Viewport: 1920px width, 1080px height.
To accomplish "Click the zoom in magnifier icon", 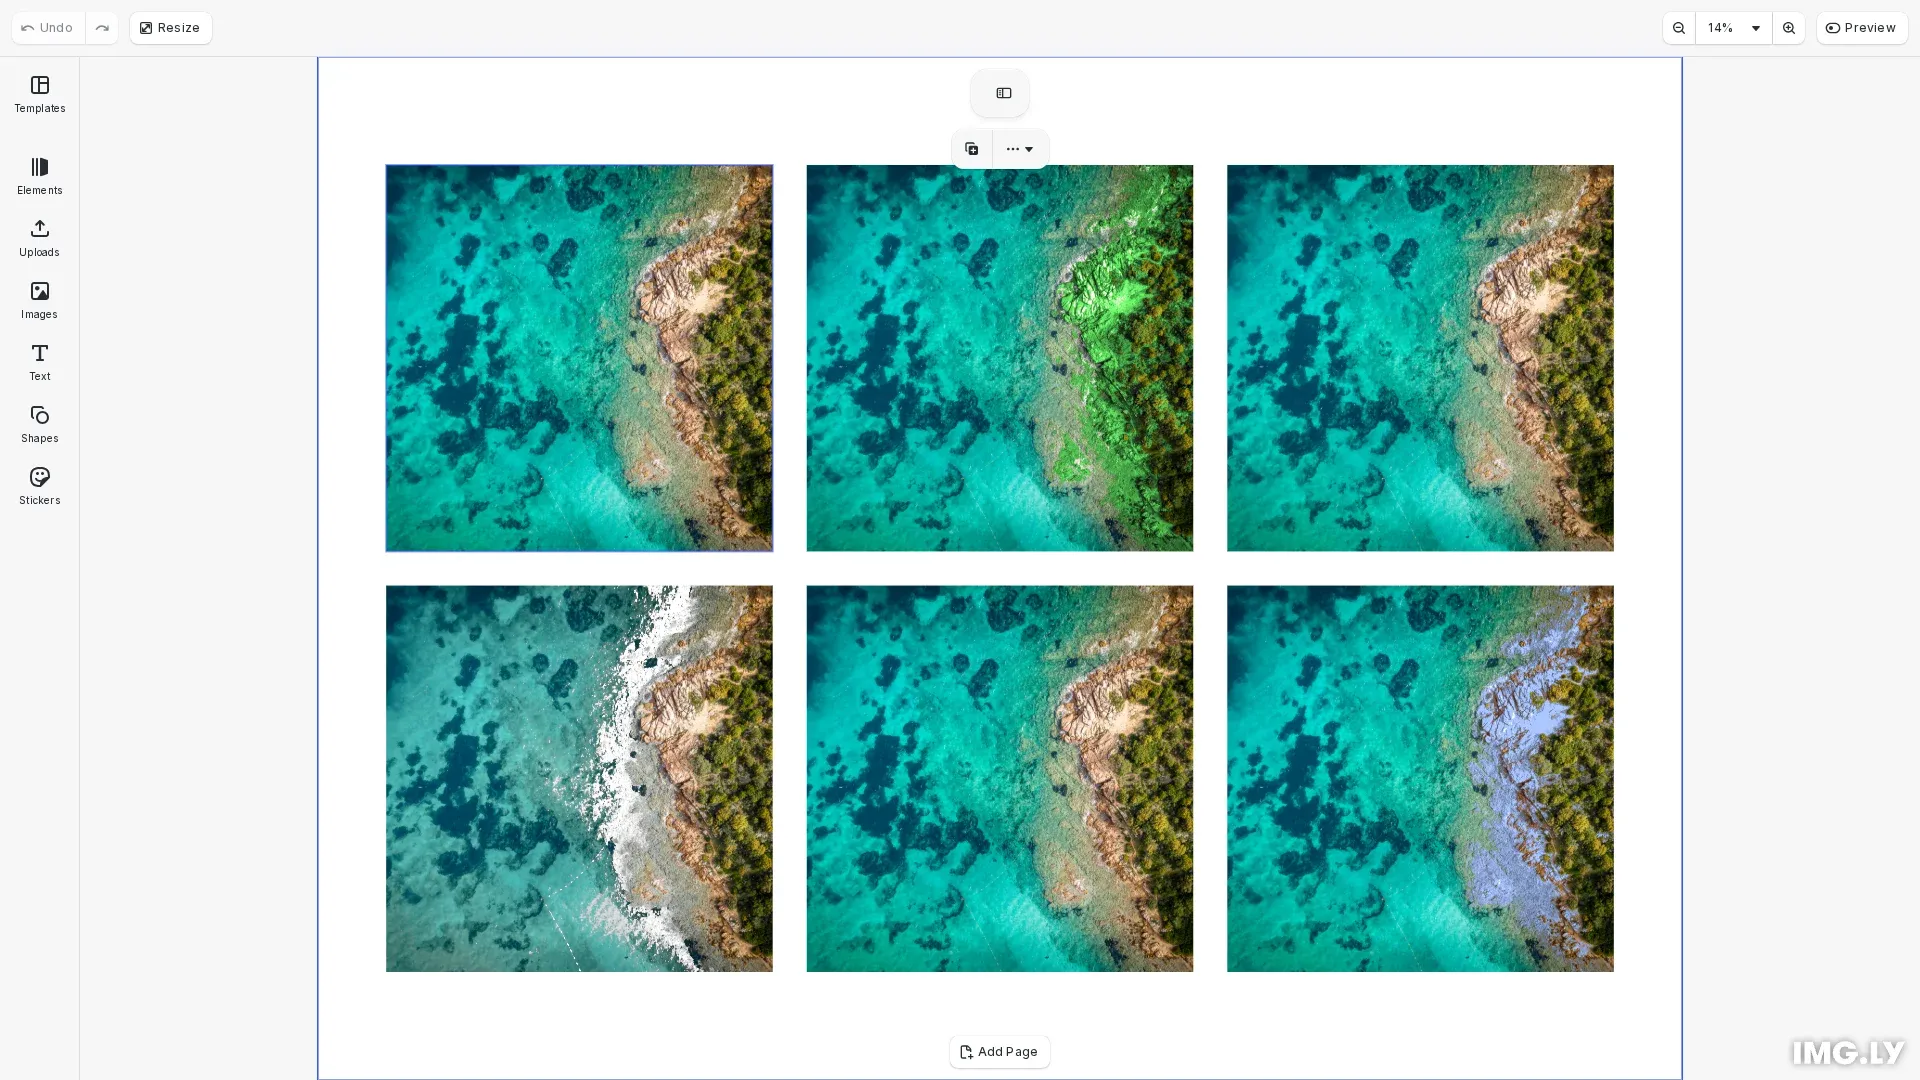I will point(1789,28).
